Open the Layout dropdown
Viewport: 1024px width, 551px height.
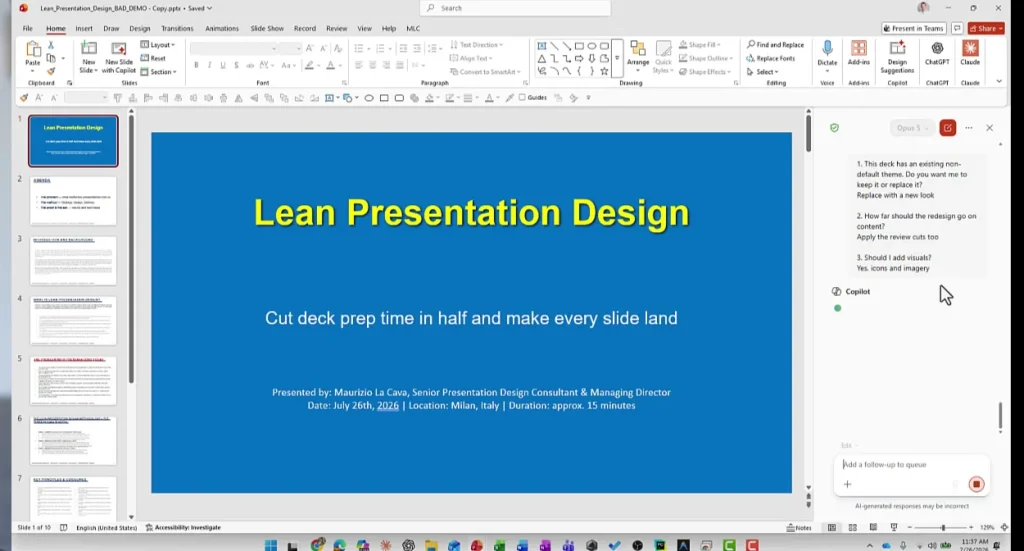(158, 45)
